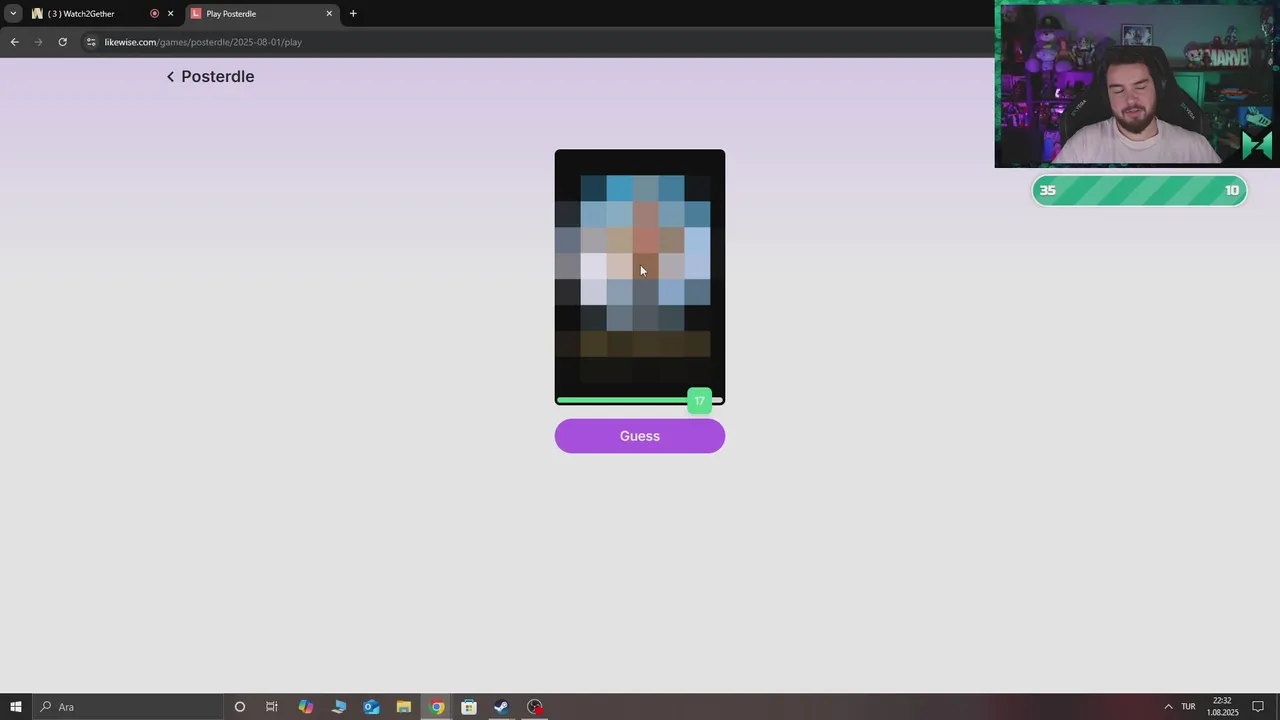The image size is (1280, 720).
Task: Click the 35 score on green bar
Action: [1048, 190]
